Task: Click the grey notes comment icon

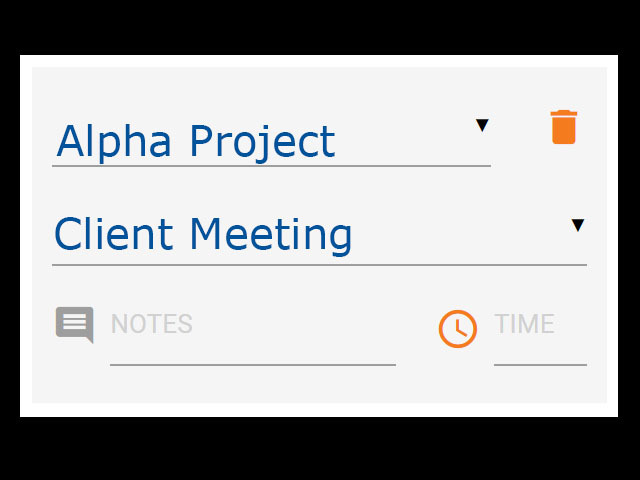Action: click(75, 325)
